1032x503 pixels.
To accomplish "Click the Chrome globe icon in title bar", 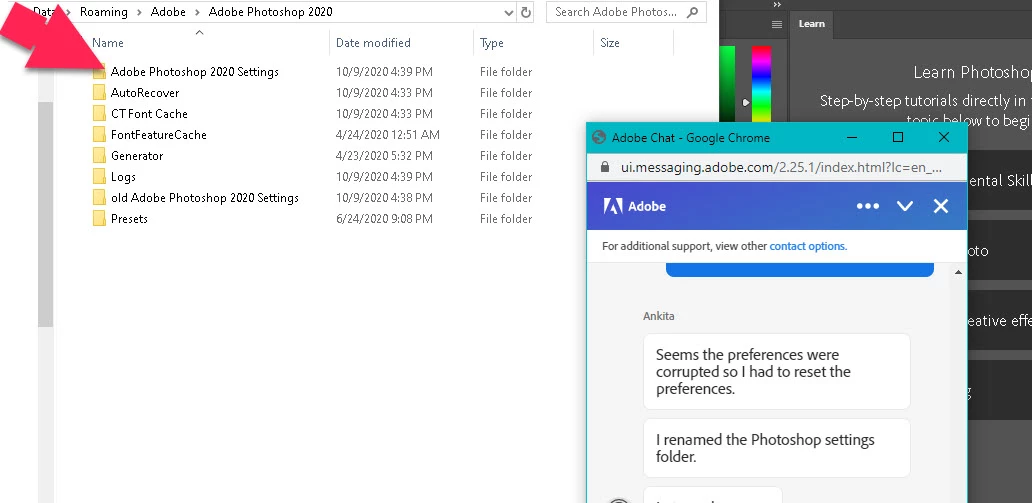I will (x=599, y=138).
